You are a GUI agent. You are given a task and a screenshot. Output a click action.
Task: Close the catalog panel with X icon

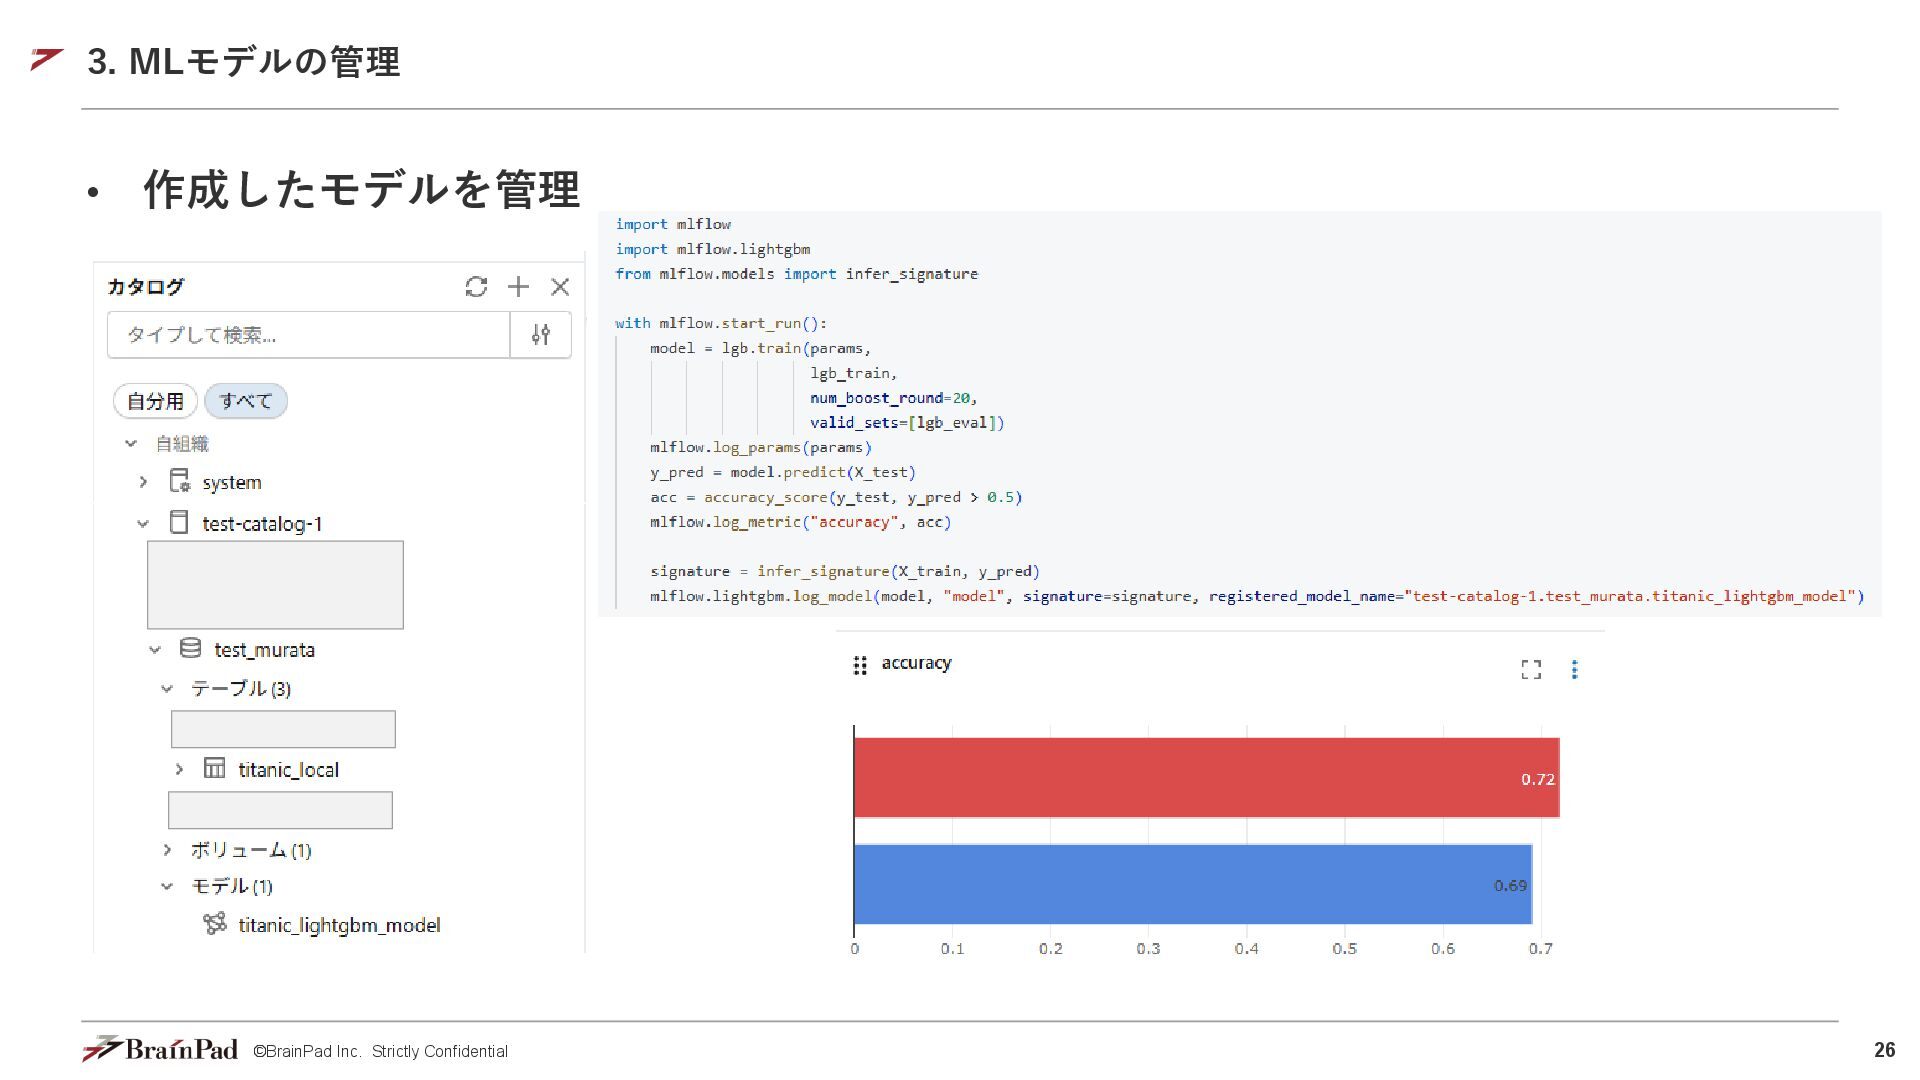(x=560, y=287)
